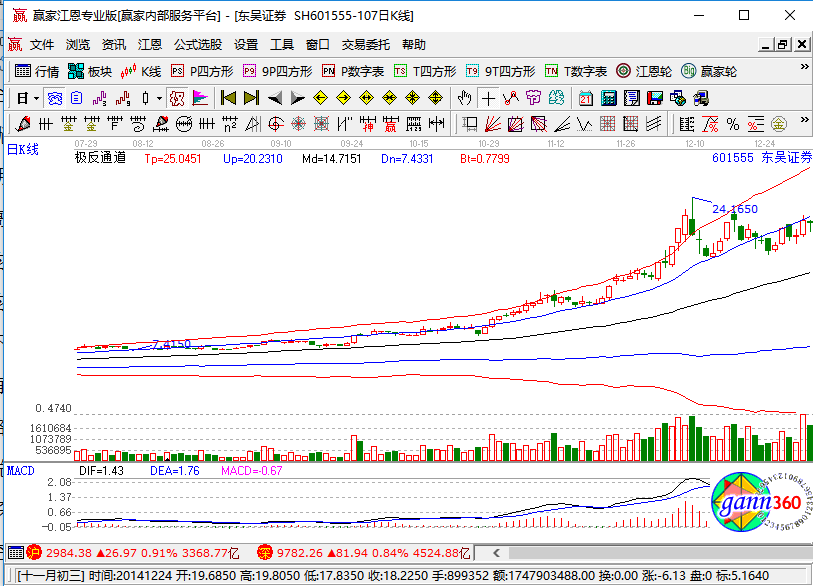This screenshot has width=813, height=586.
Task: Expand top toolbar overflow chevron
Action: coord(804,67)
